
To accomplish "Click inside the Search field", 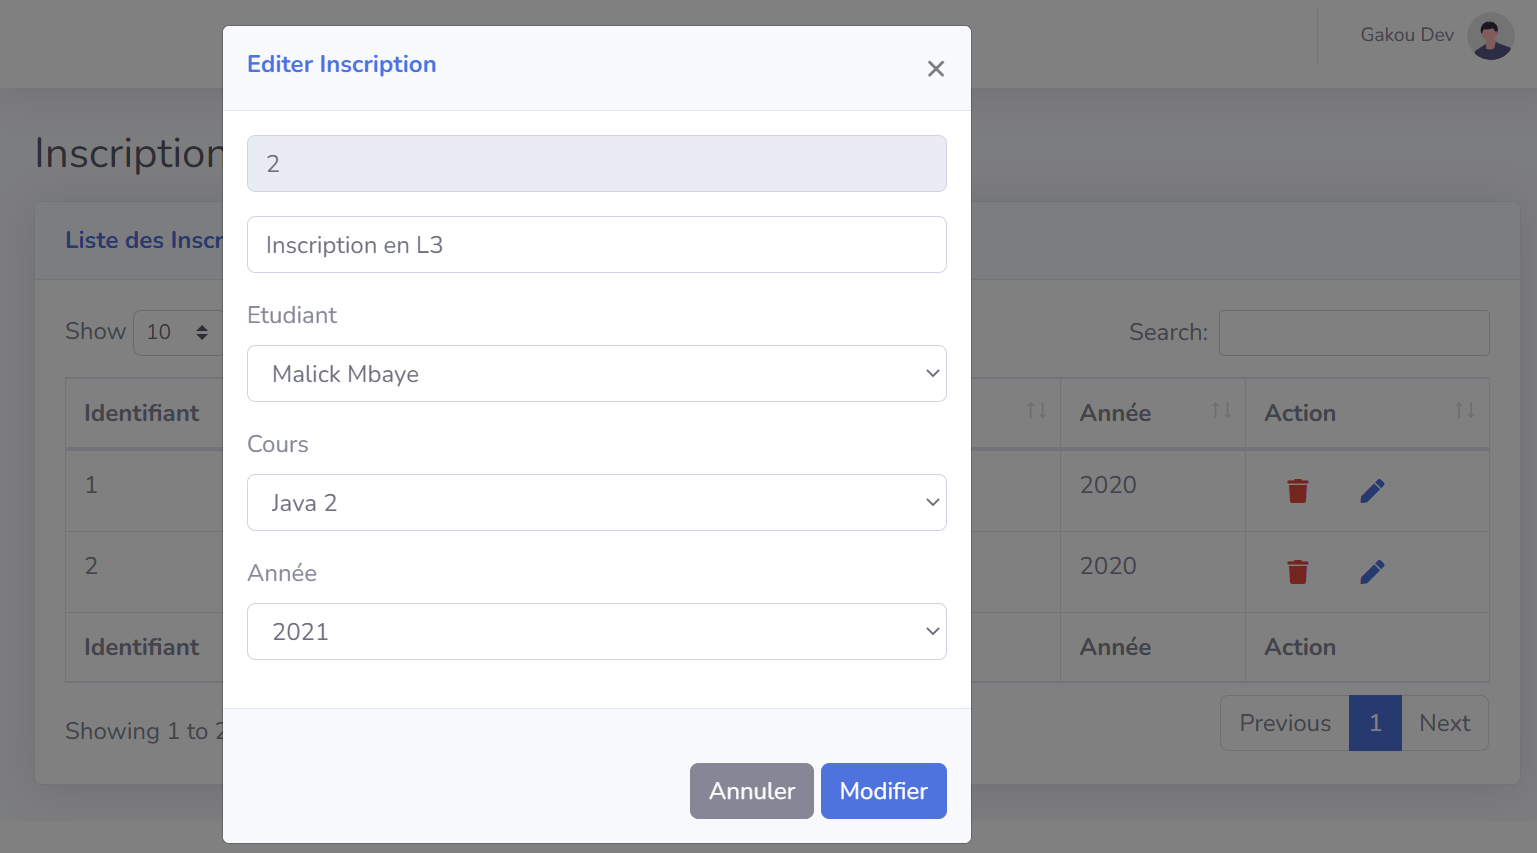I will point(1353,331).
